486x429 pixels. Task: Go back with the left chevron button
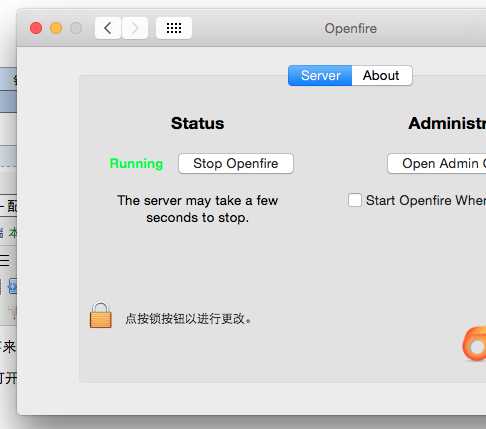click(x=108, y=28)
